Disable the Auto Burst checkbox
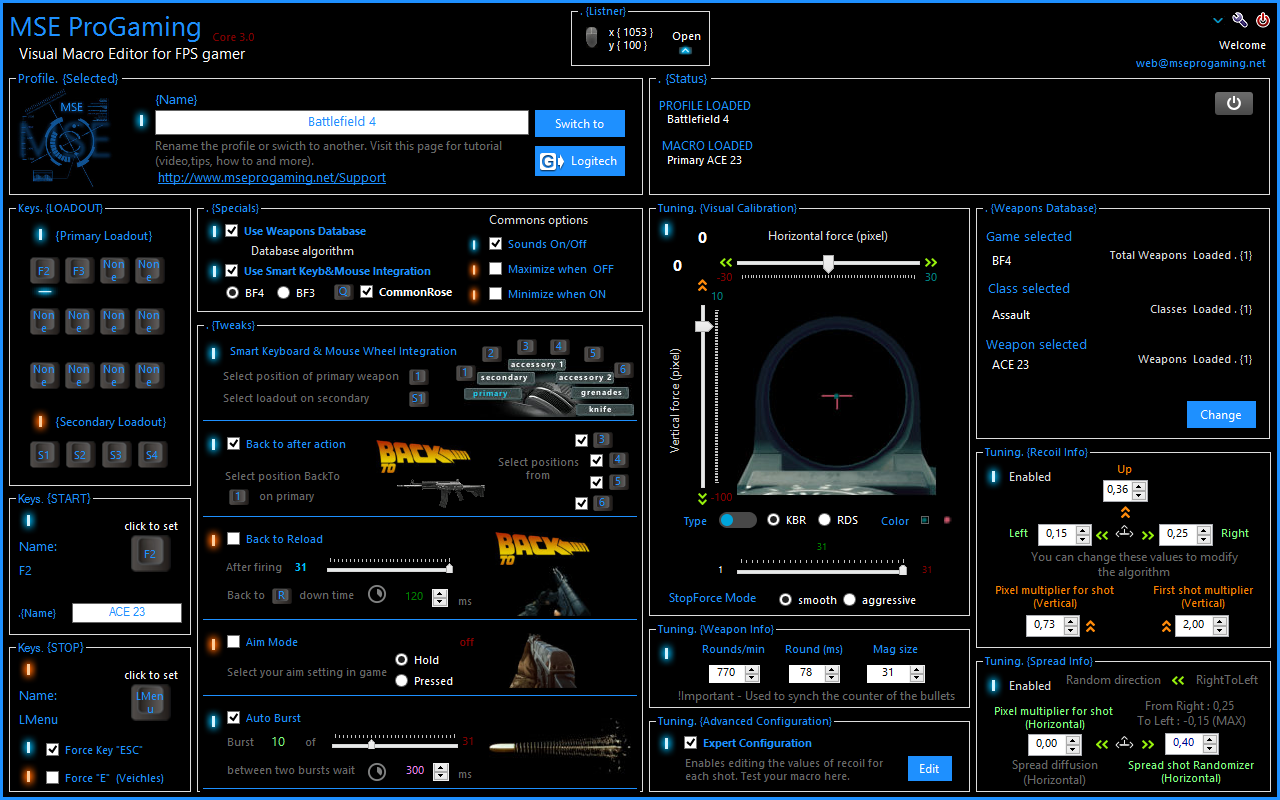Viewport: 1280px width, 800px height. [x=234, y=718]
